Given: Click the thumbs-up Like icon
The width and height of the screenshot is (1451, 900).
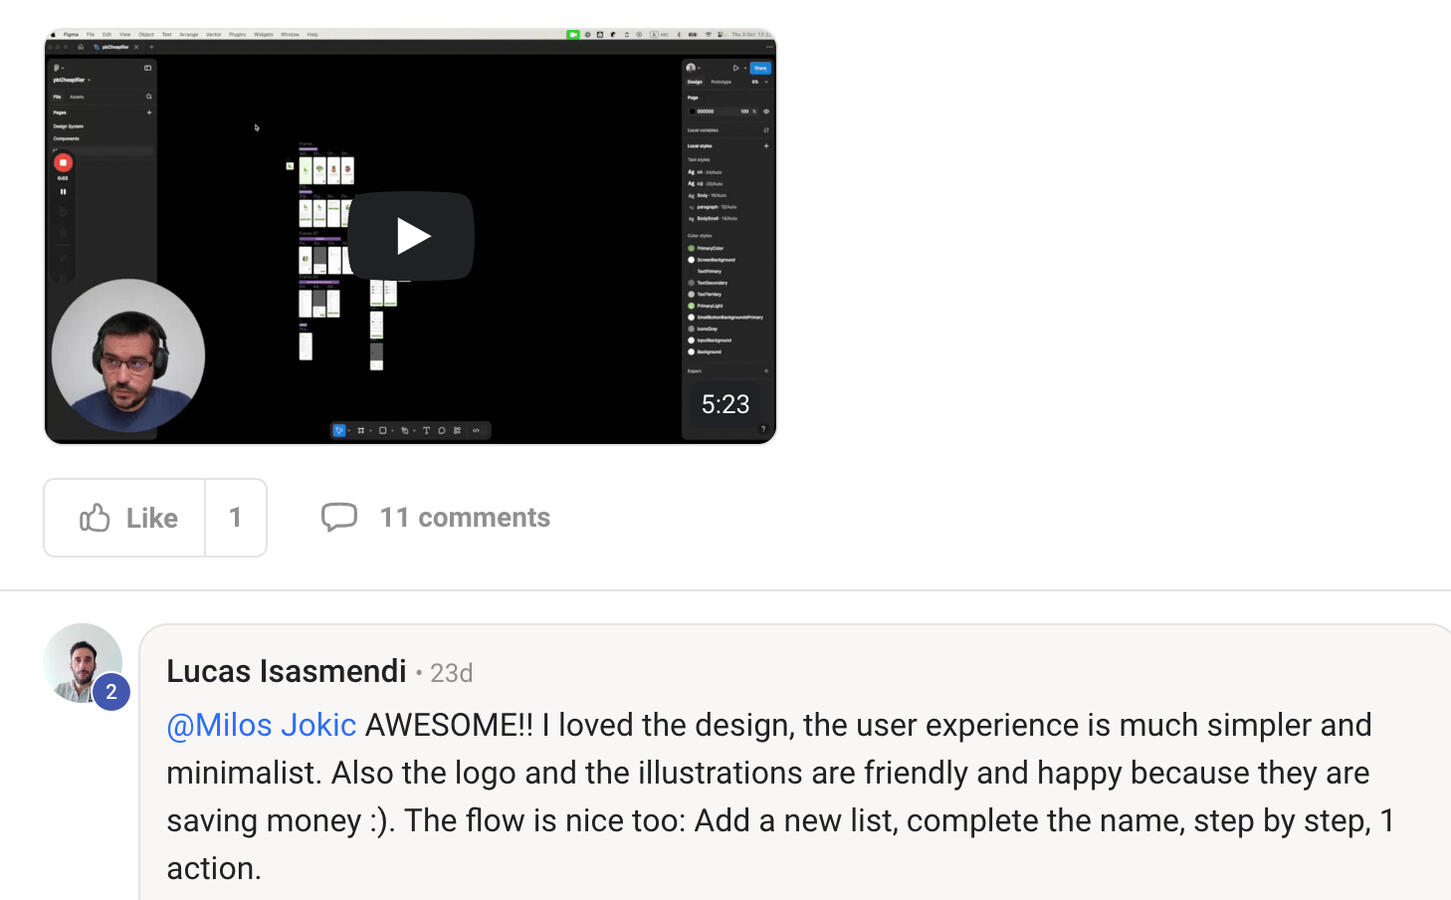Looking at the screenshot, I should click(95, 518).
